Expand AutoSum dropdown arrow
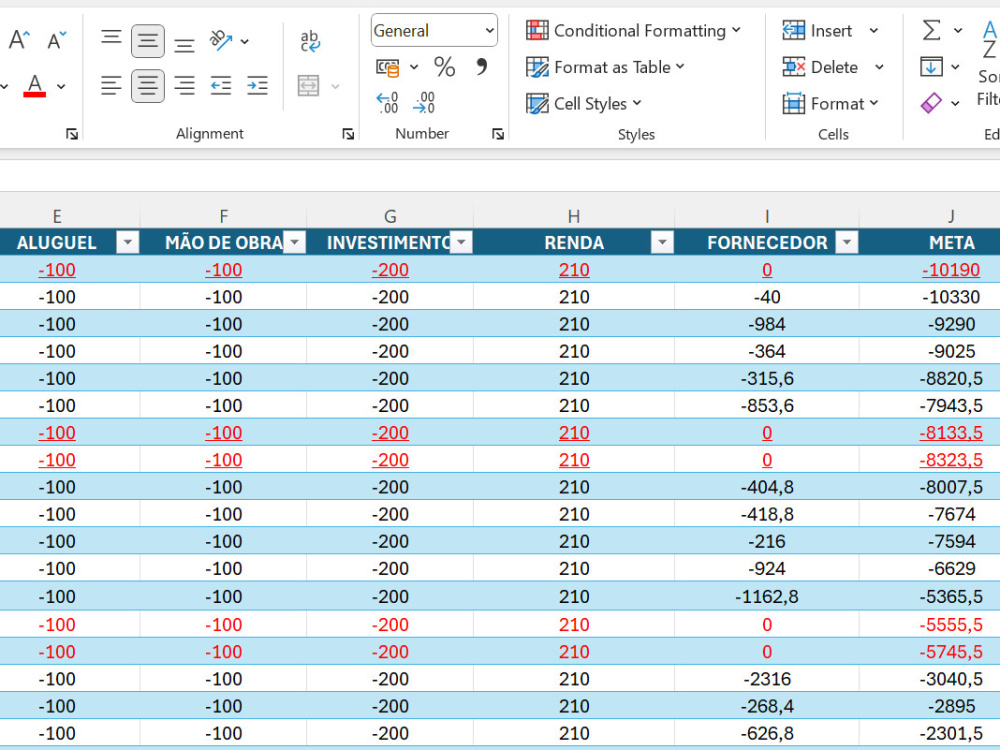This screenshot has height=750, width=1000. point(958,31)
